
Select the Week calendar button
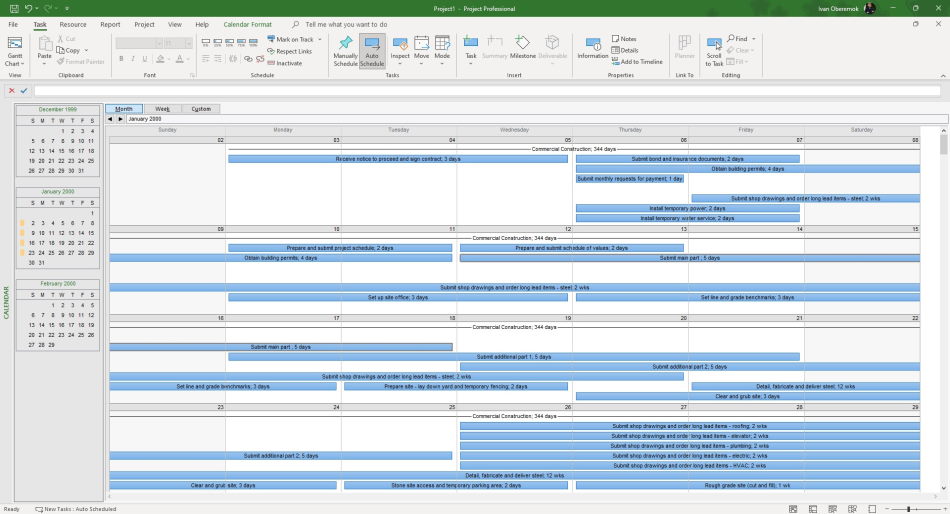click(162, 109)
